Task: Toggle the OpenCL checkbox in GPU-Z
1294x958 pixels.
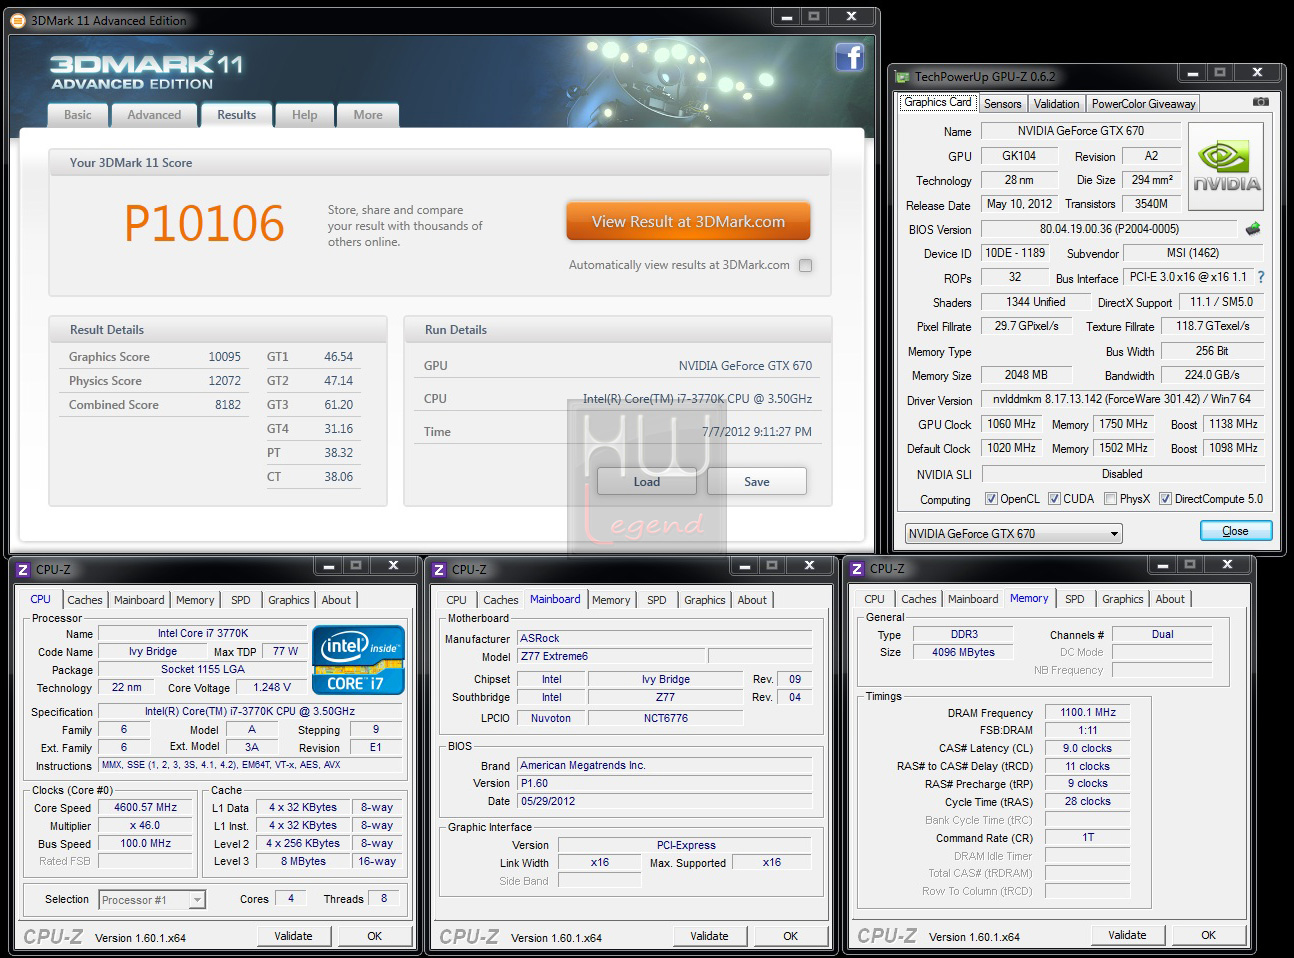Action: (x=991, y=499)
